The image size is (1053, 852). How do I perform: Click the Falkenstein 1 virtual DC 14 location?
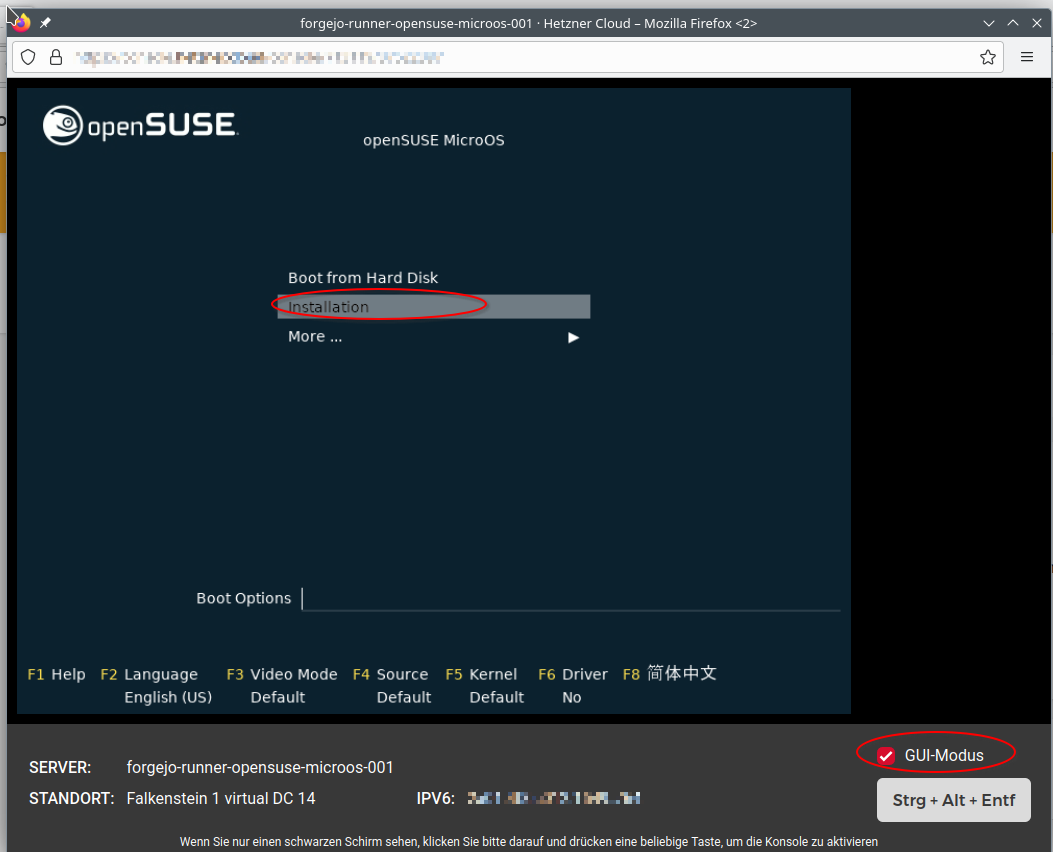(221, 798)
